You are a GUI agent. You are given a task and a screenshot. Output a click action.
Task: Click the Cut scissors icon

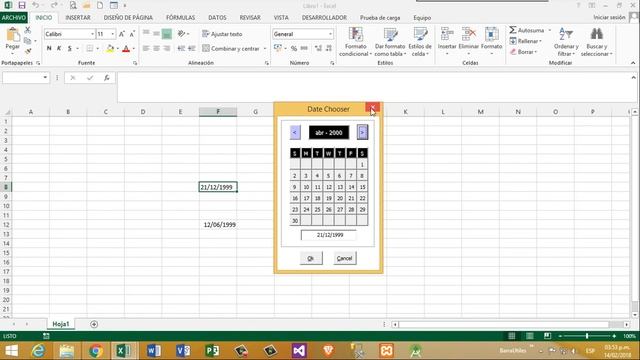click(x=27, y=30)
